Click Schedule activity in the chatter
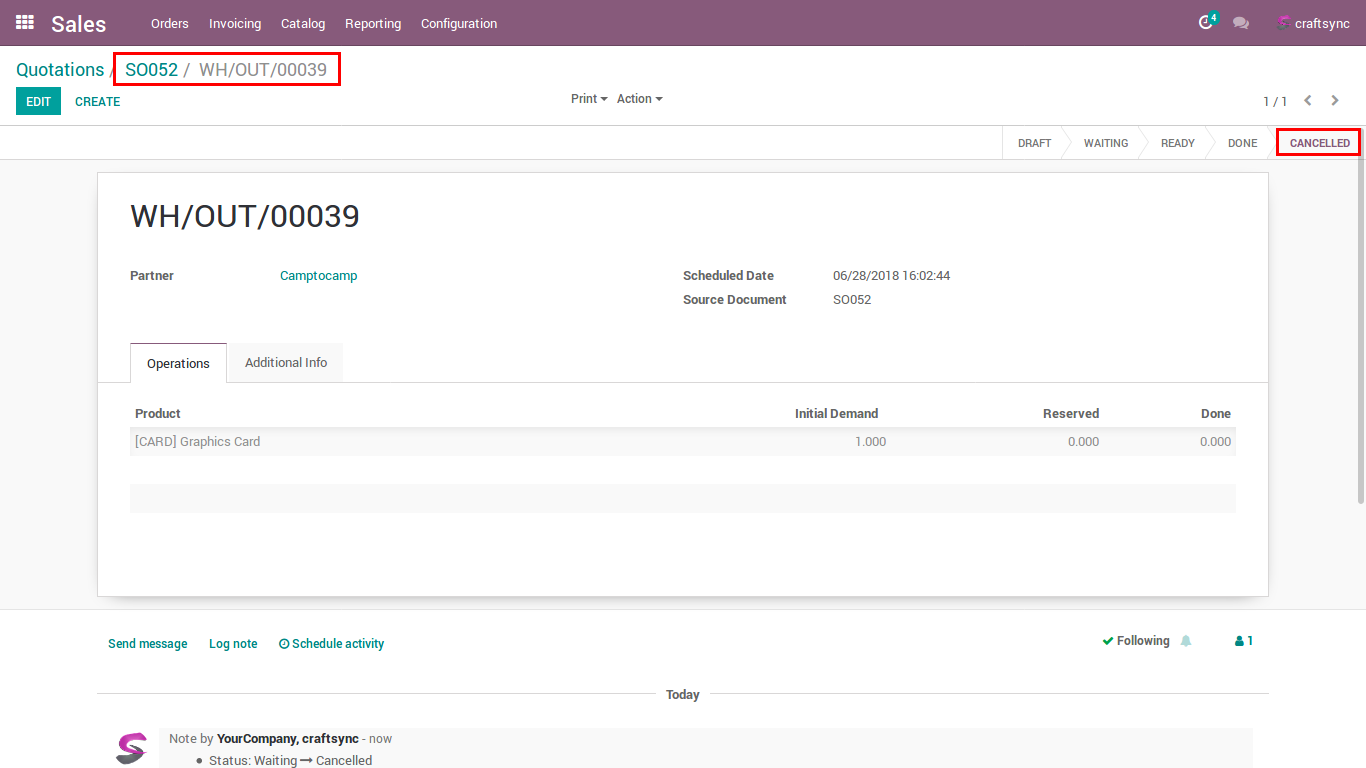 click(x=331, y=644)
